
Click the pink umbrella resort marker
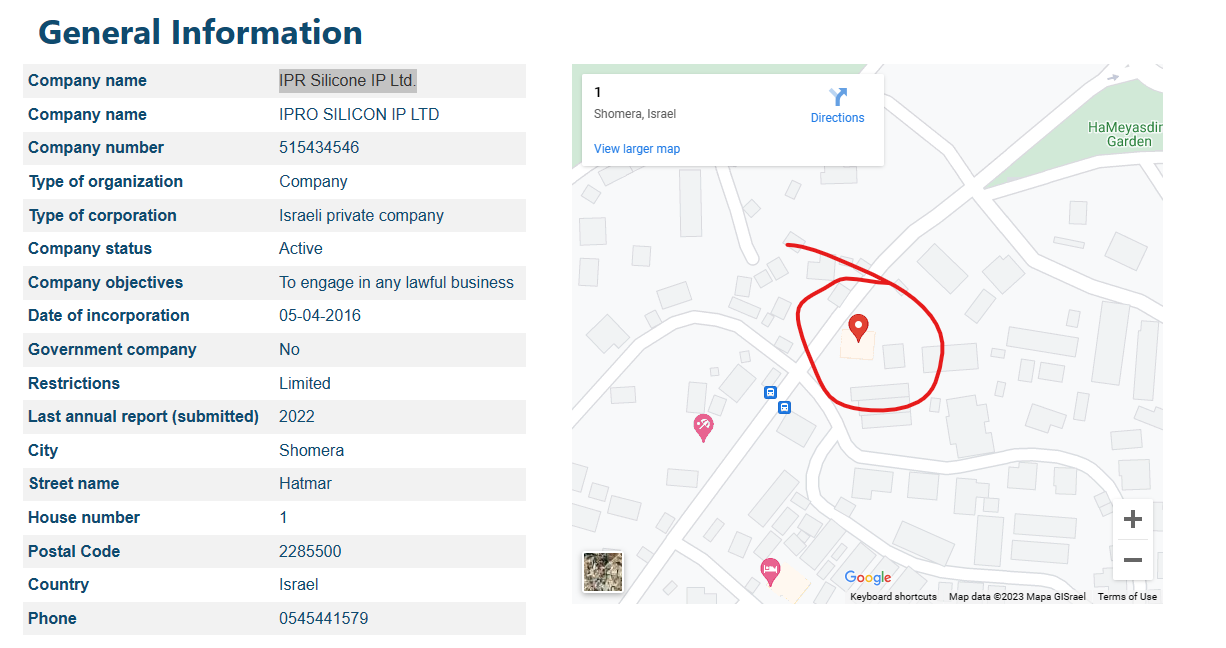point(704,427)
